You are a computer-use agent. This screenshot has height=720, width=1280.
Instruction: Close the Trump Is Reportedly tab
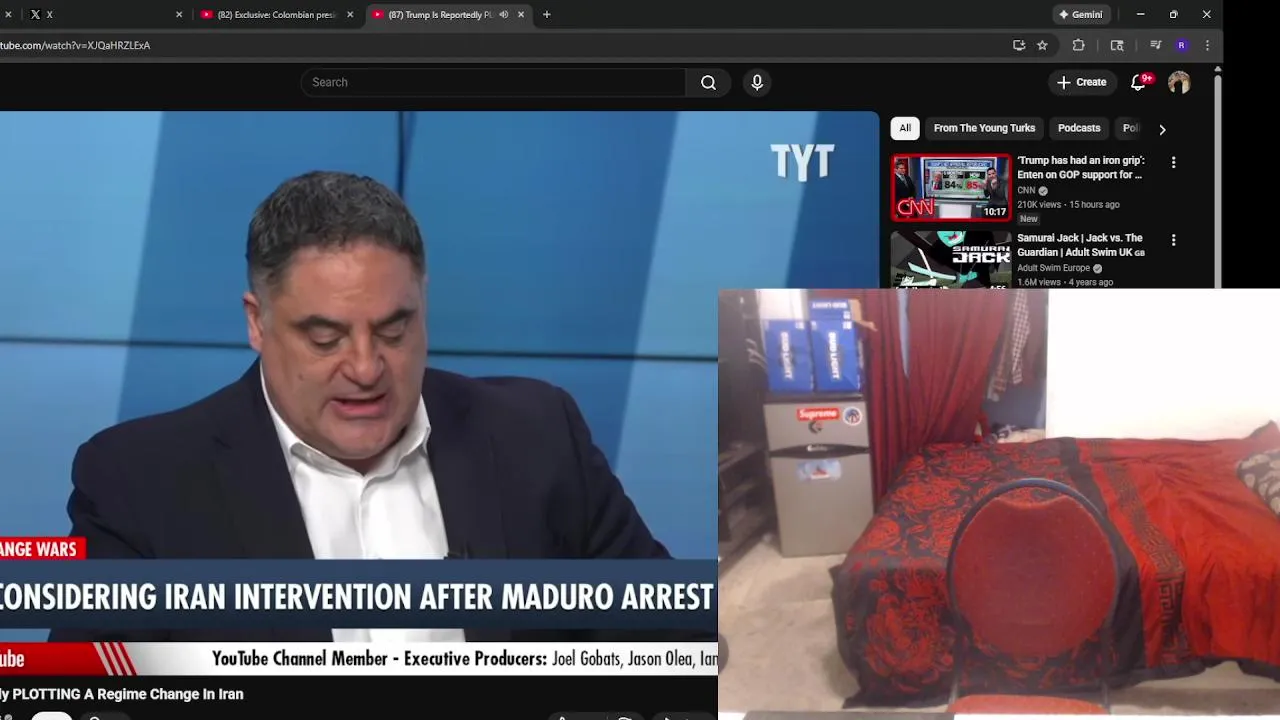520,15
